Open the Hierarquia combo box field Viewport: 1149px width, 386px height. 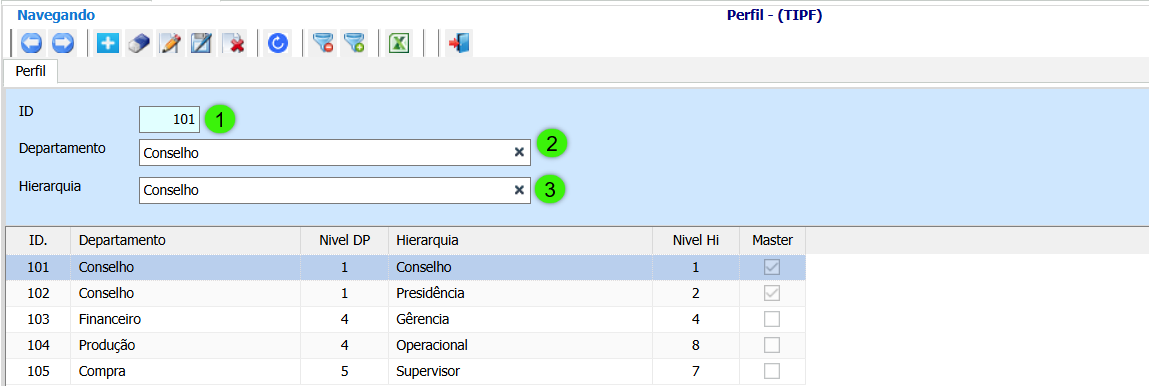coord(335,190)
